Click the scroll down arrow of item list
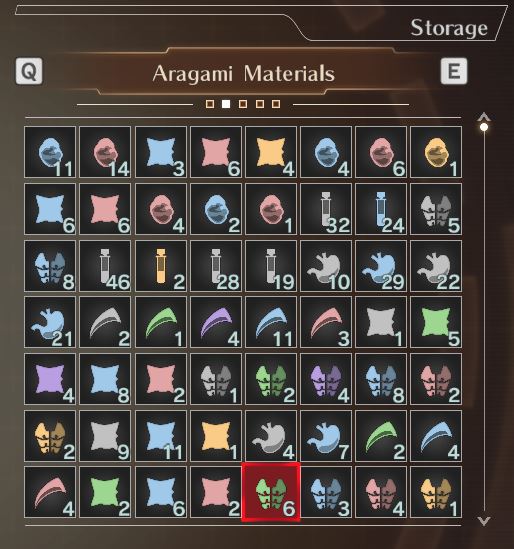Image resolution: width=514 pixels, height=549 pixels. (484, 521)
